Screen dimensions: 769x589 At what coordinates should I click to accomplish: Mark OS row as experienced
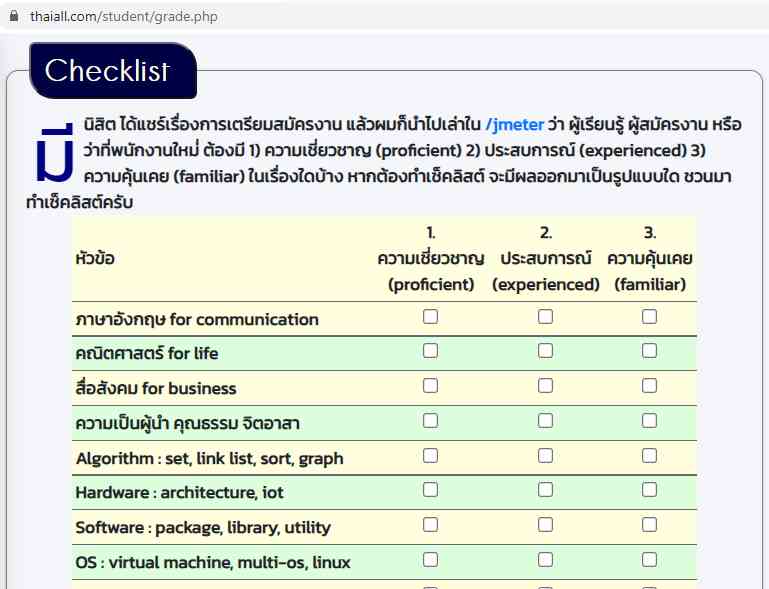pos(546,560)
